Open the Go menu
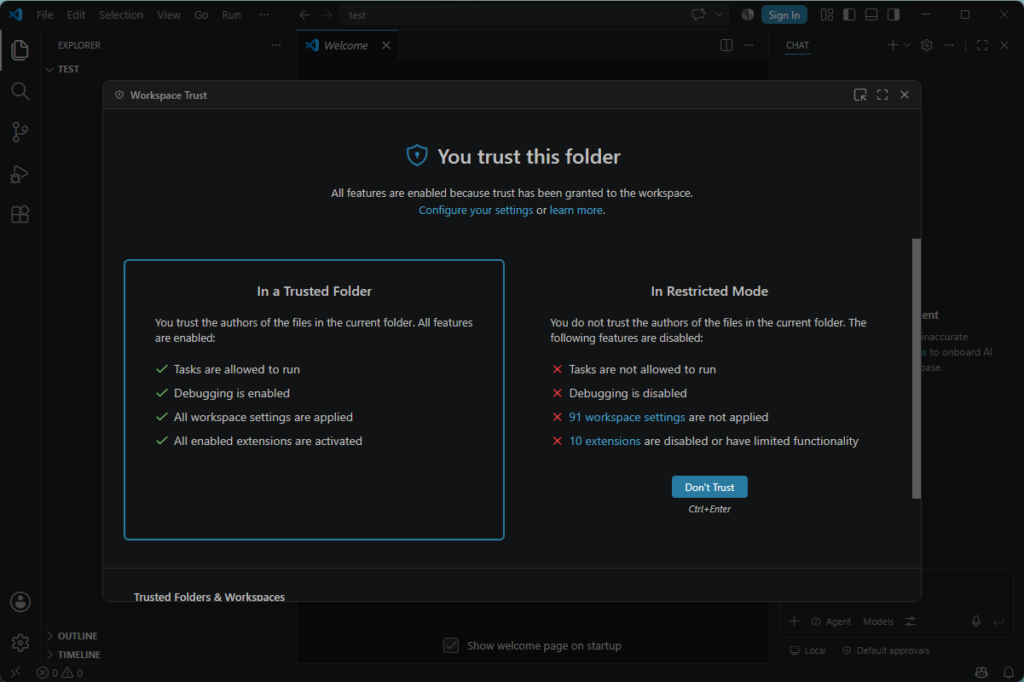Screen dimensions: 1024x682 (x=201, y=14)
